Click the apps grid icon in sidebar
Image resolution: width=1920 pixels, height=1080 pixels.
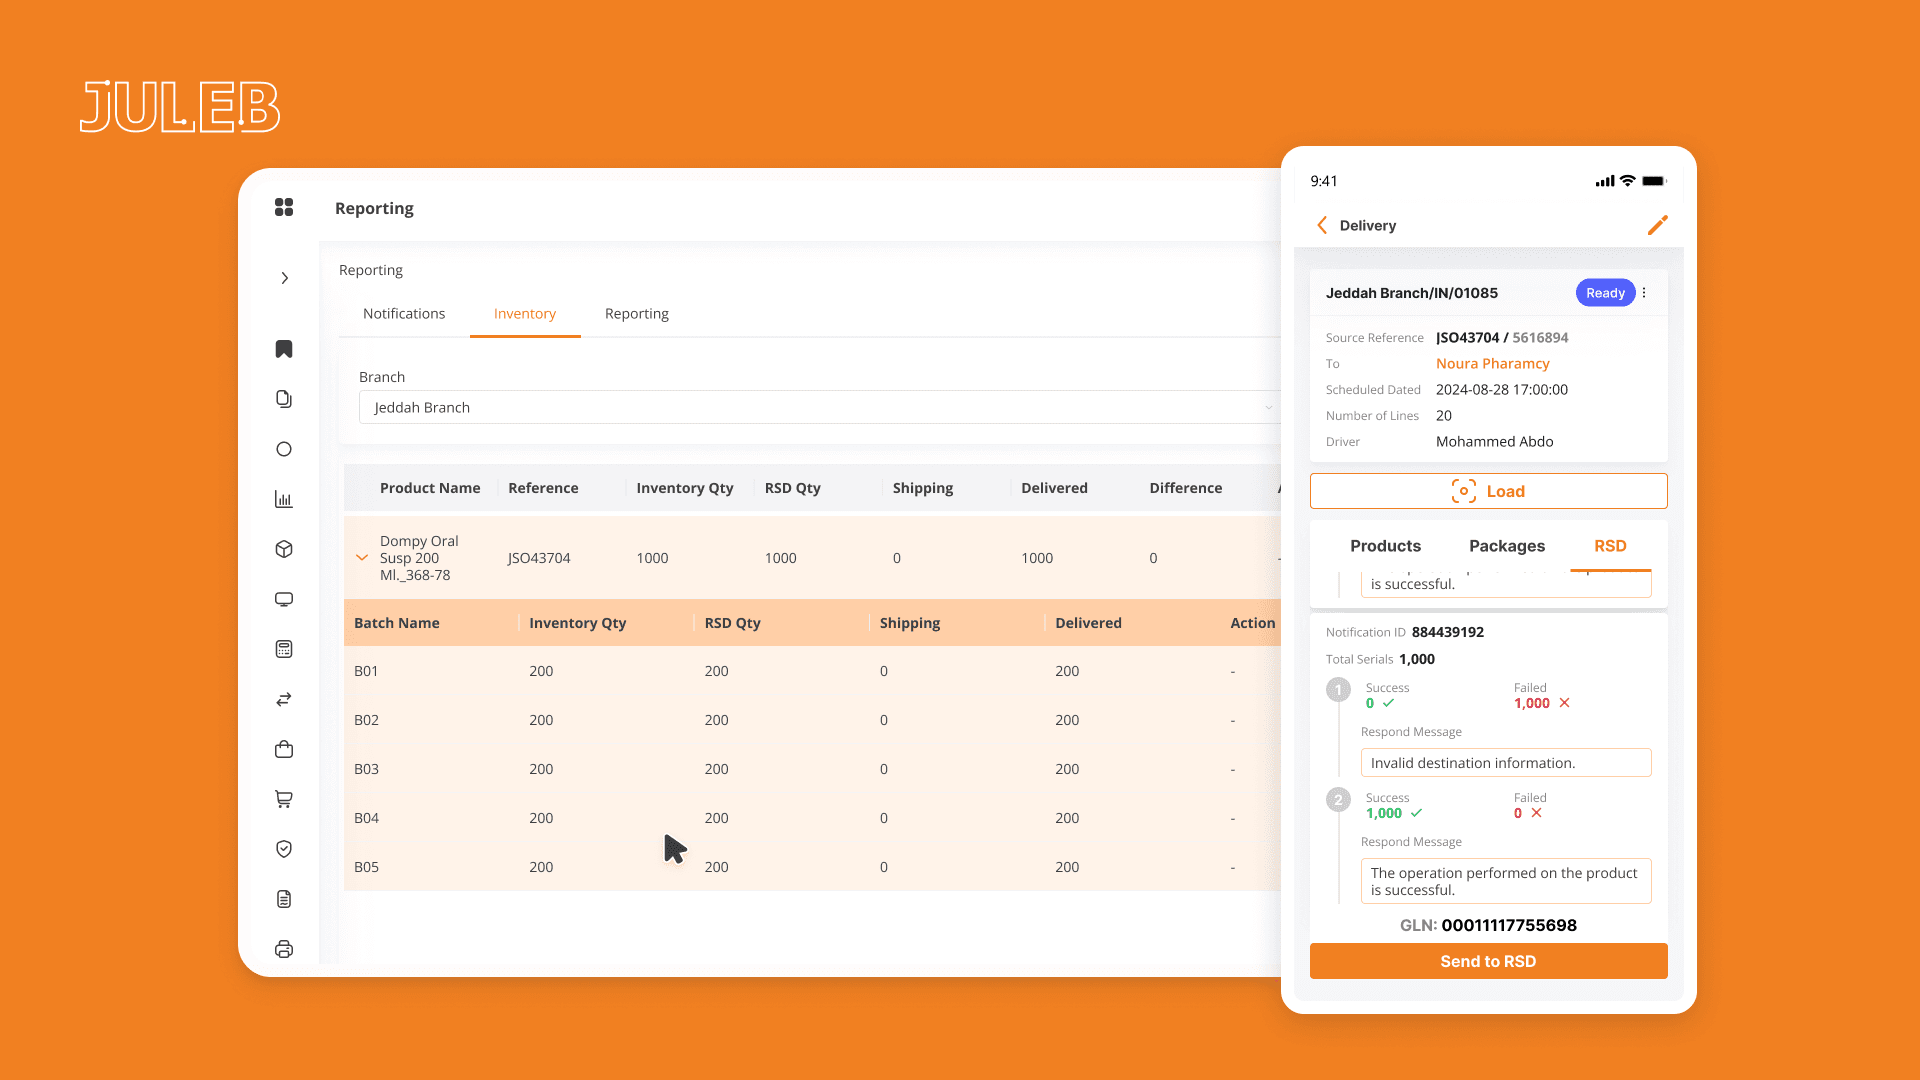(284, 207)
